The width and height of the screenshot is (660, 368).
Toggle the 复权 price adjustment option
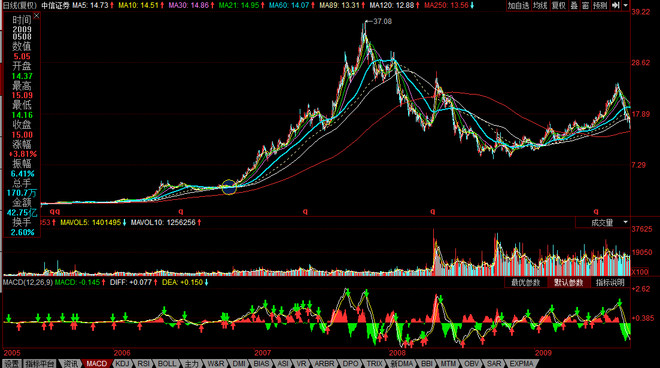pyautogui.click(x=559, y=5)
